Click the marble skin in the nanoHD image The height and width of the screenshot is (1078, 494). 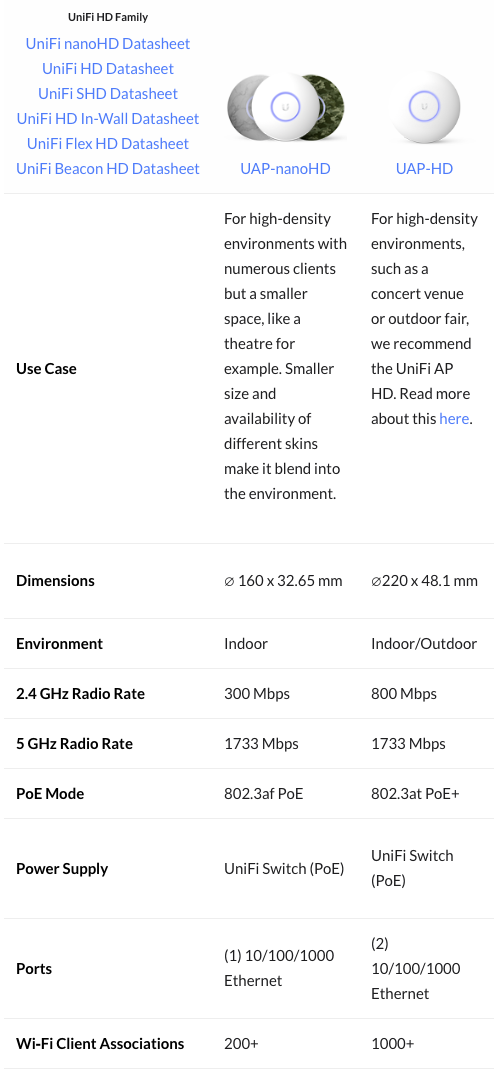click(240, 107)
